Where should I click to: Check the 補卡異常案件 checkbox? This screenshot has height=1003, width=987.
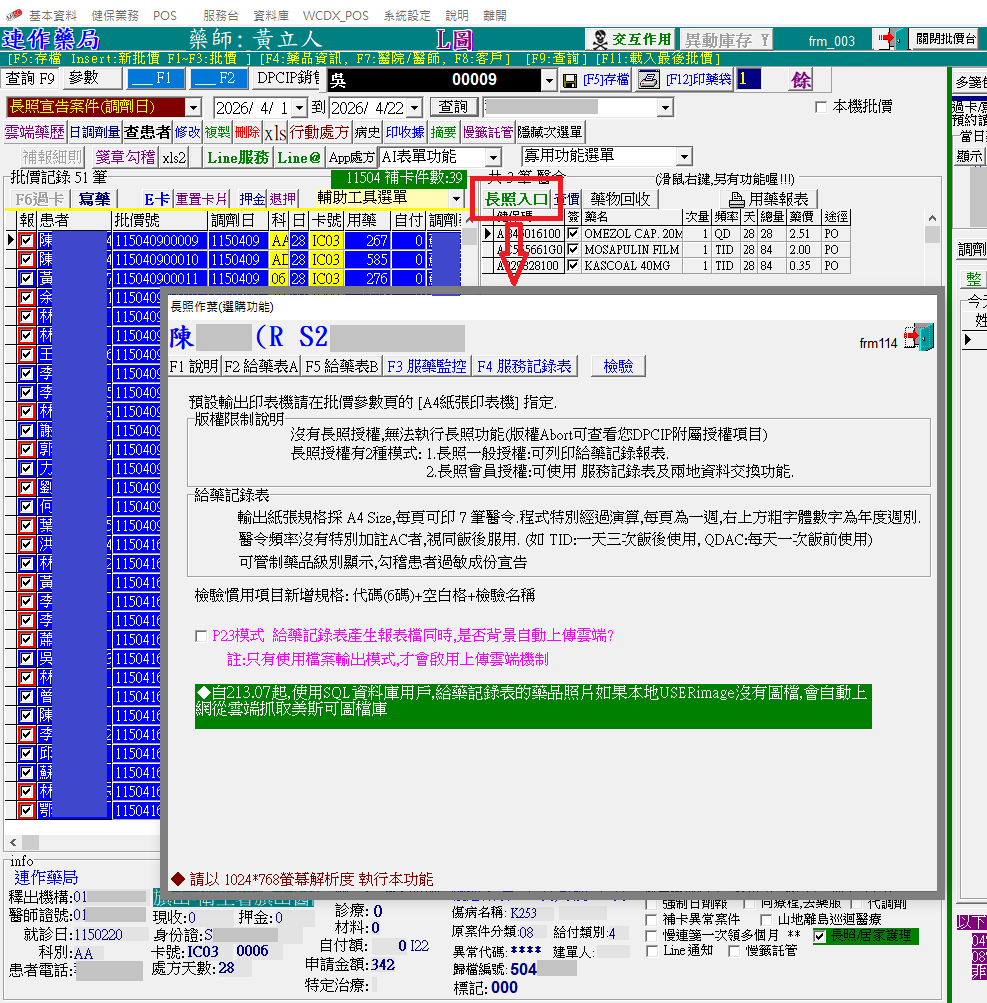tap(651, 920)
